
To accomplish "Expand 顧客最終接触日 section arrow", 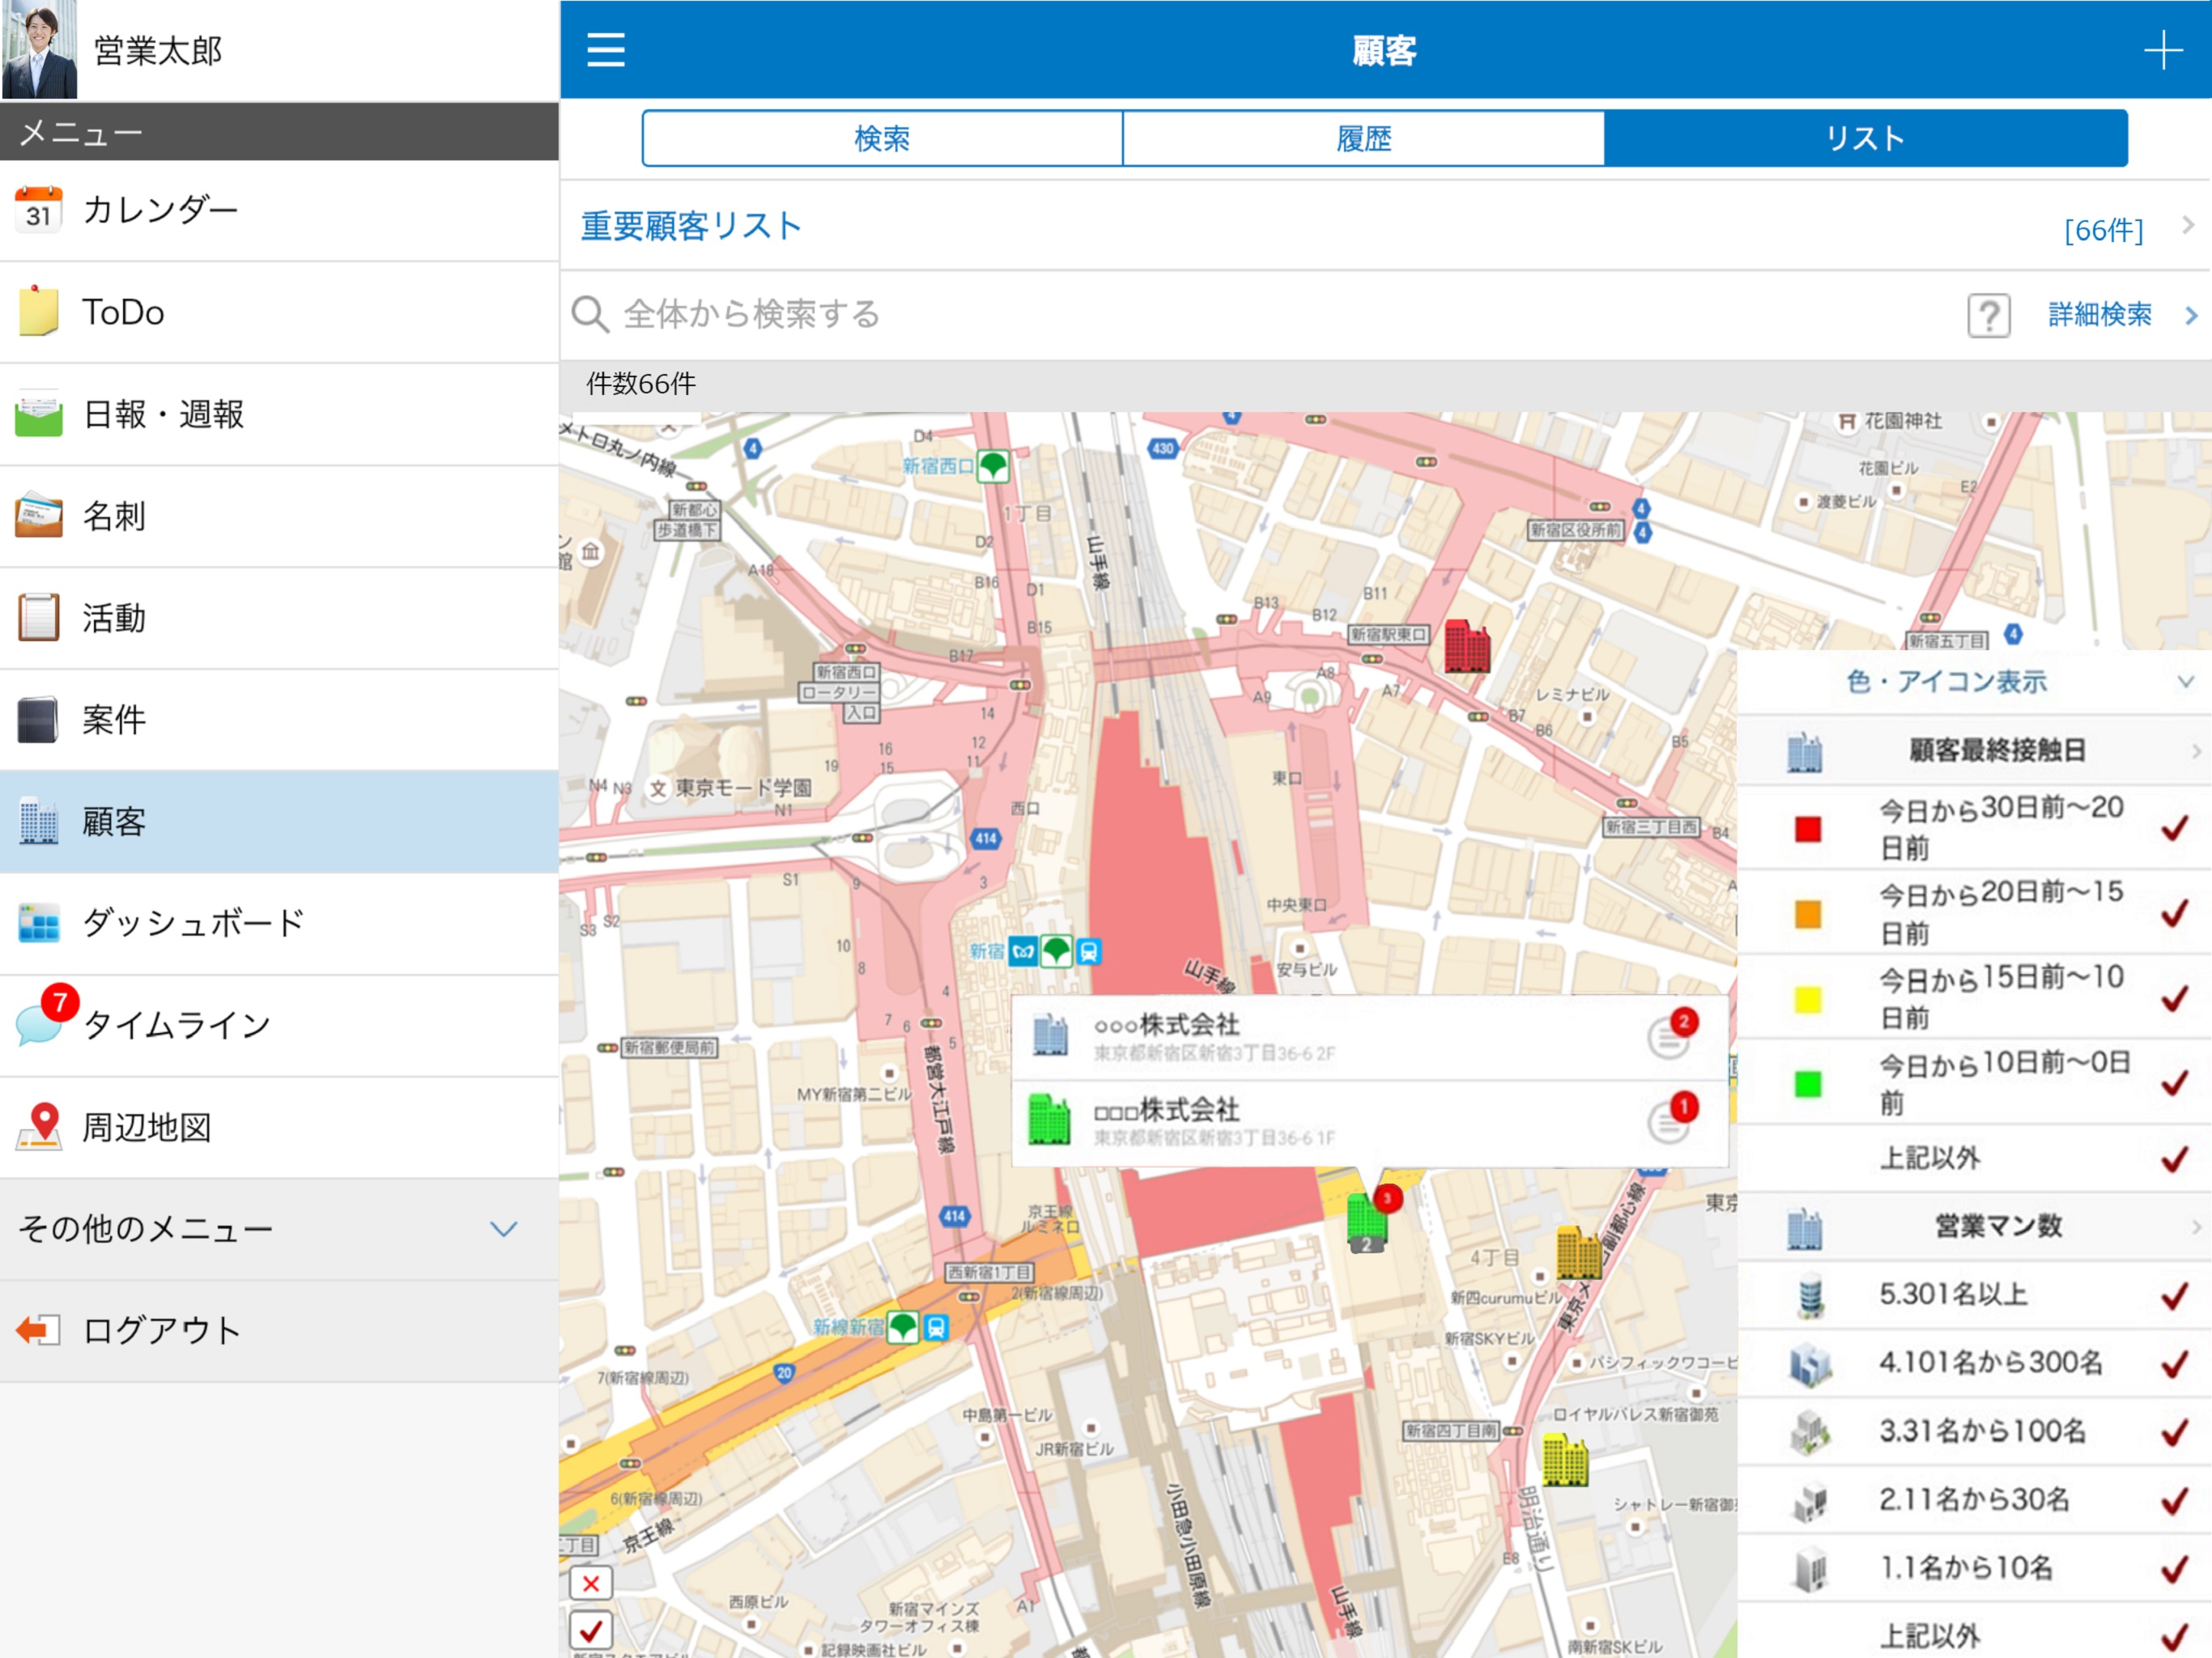I will pyautogui.click(x=2196, y=750).
